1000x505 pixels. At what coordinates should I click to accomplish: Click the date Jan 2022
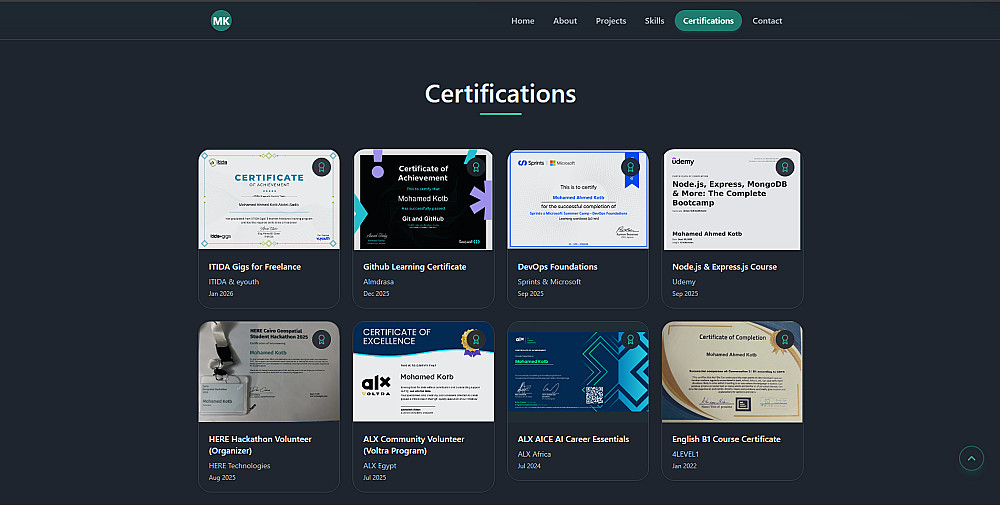684,466
